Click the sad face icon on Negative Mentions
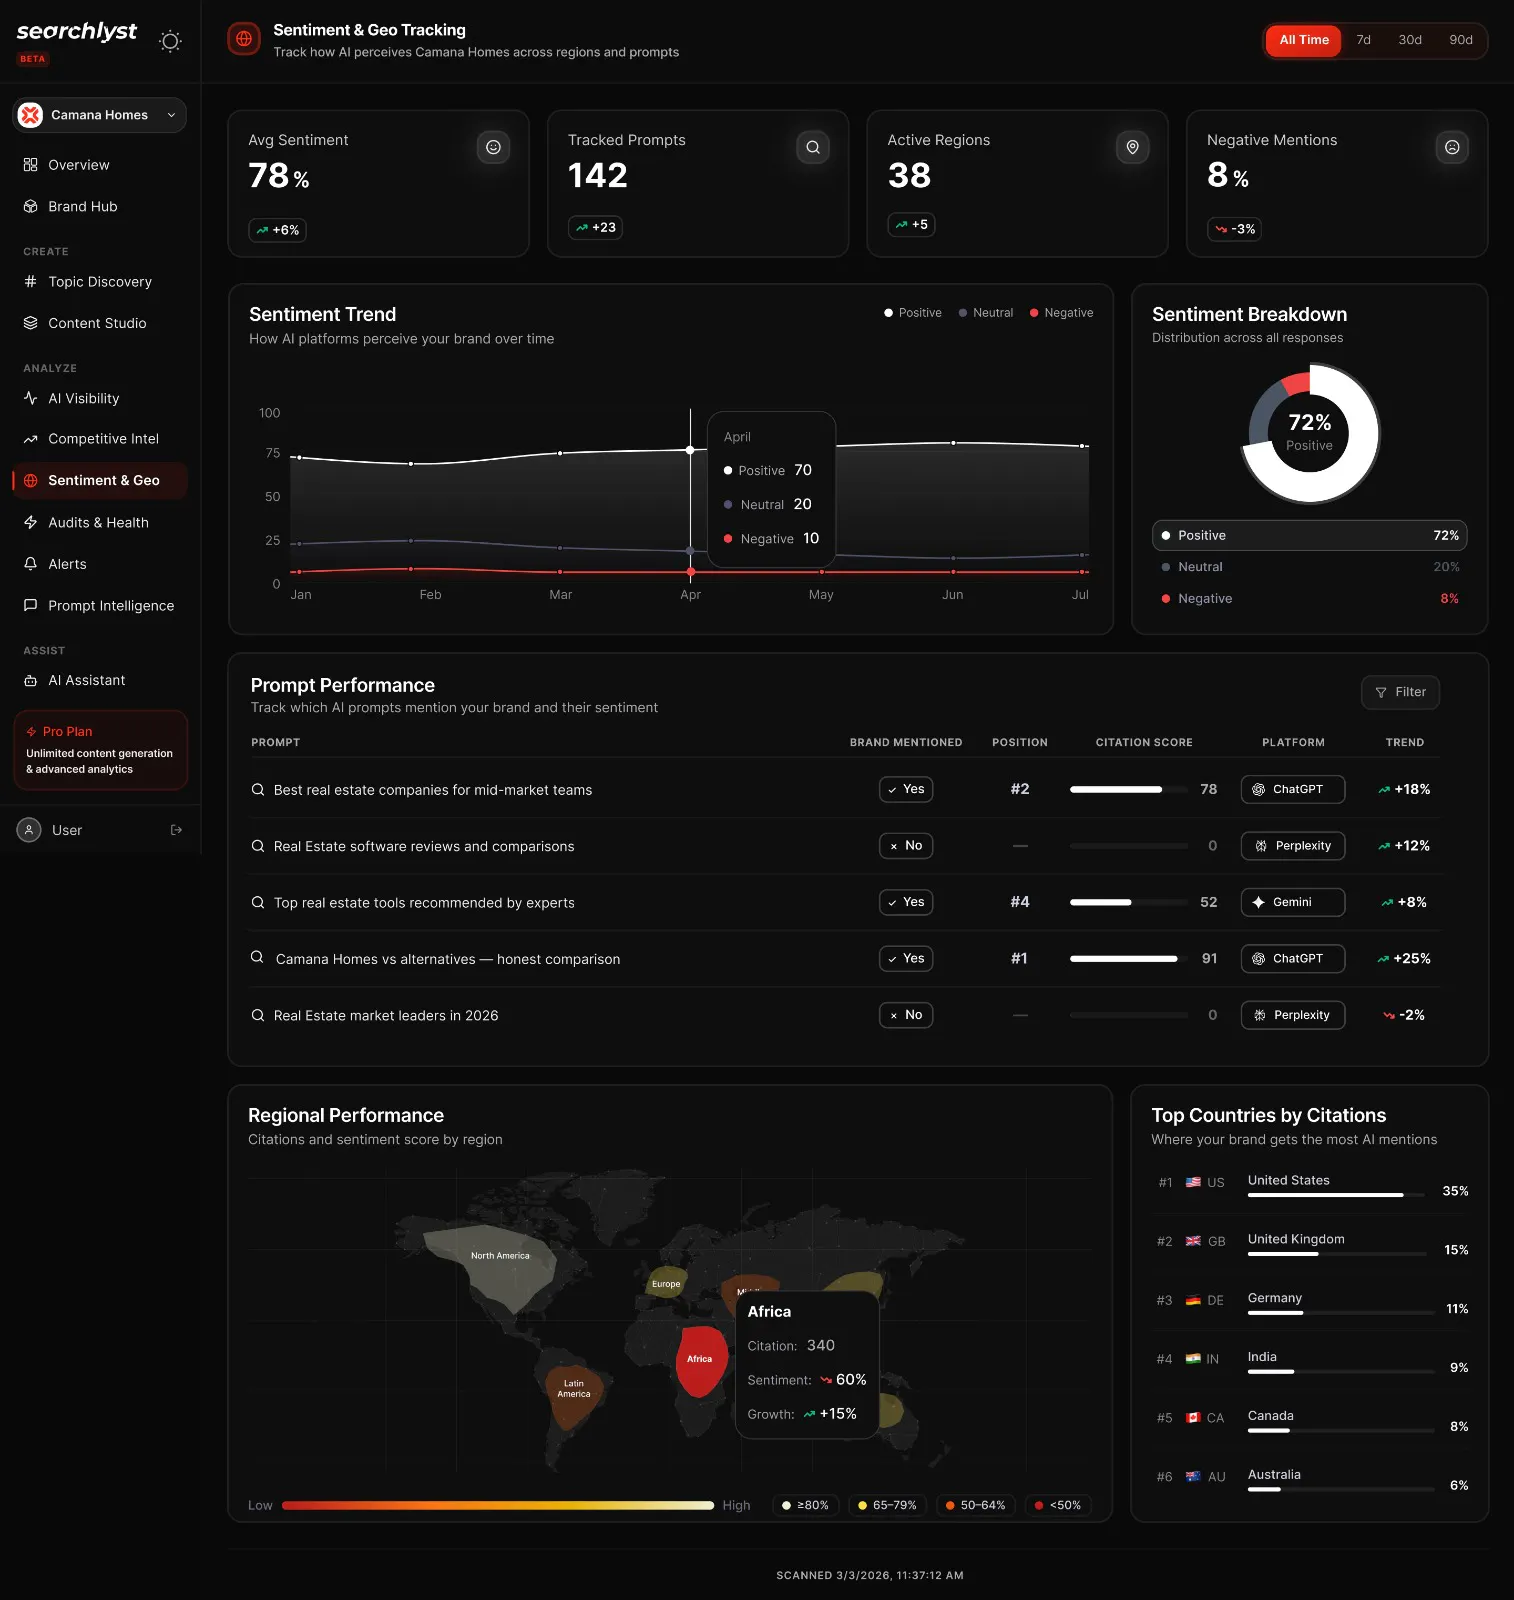 [x=1452, y=147]
